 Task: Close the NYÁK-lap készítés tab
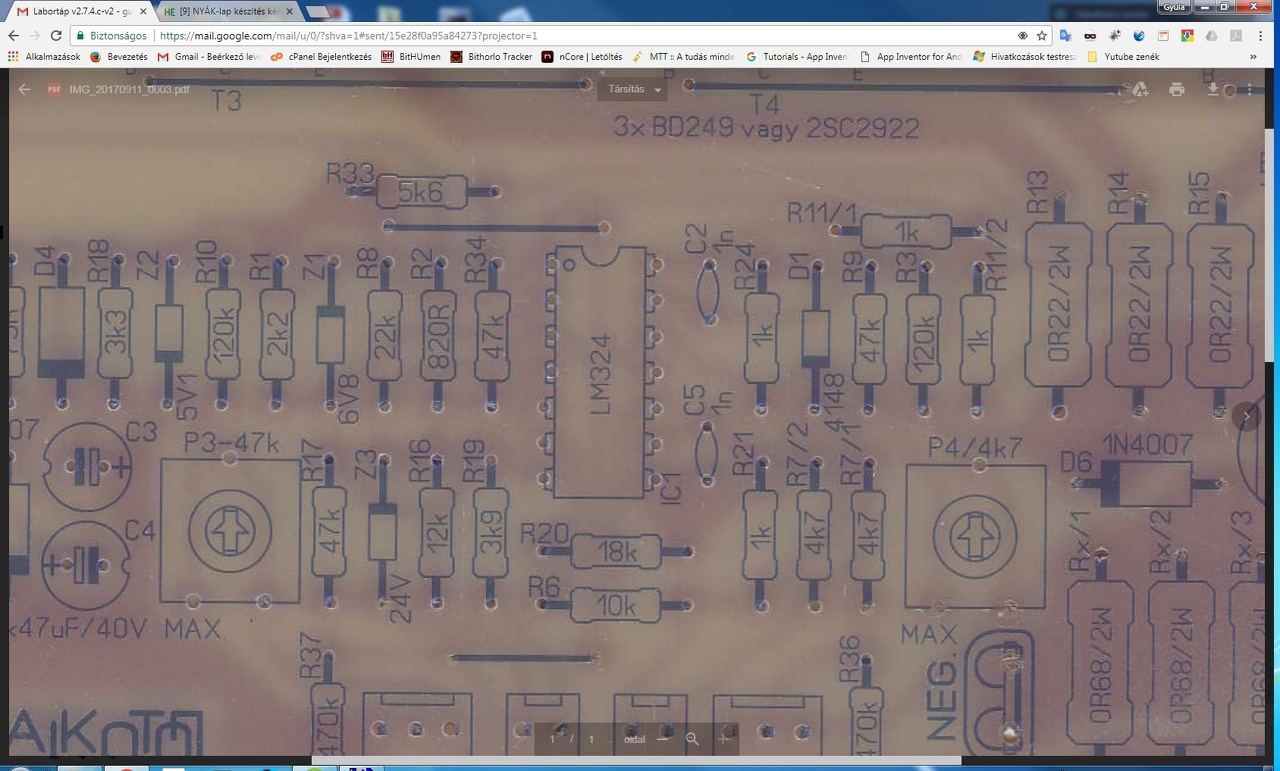click(288, 11)
